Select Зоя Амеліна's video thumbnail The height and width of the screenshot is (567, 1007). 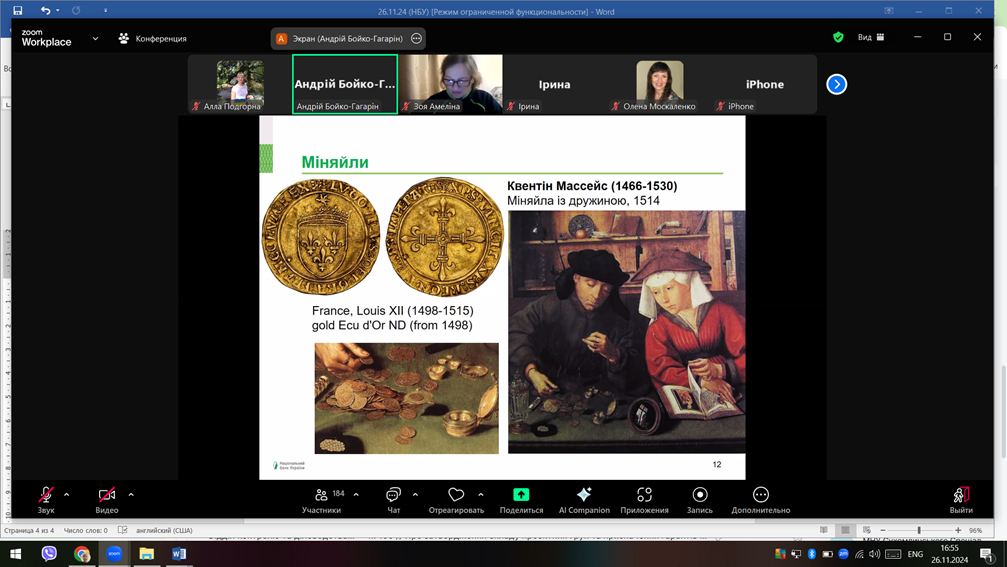tap(450, 84)
